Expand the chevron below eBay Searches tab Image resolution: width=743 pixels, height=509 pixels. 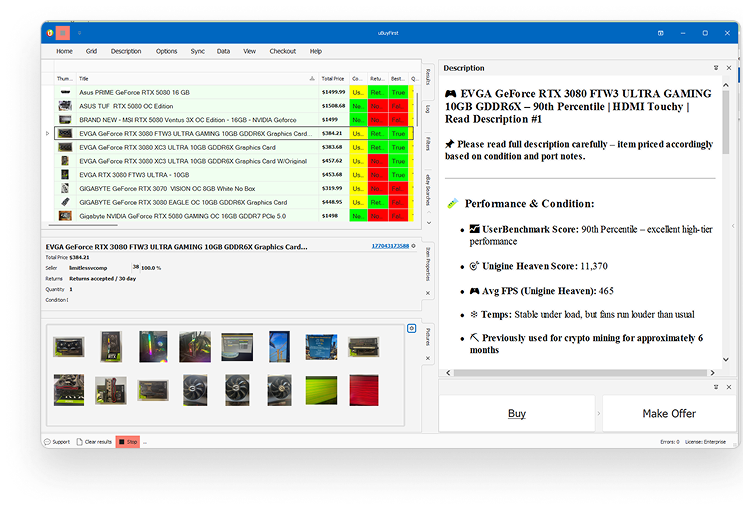coord(429,223)
